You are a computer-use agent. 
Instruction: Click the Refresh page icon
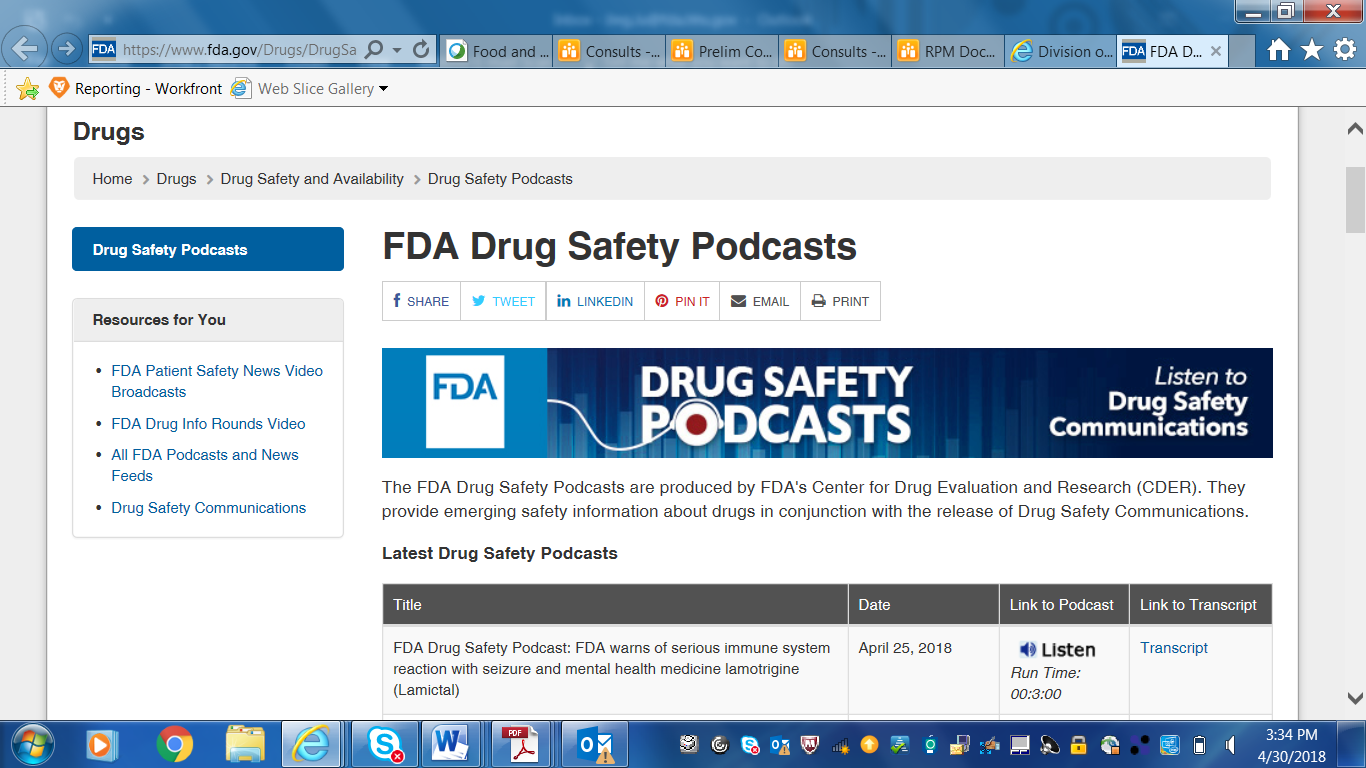click(421, 50)
